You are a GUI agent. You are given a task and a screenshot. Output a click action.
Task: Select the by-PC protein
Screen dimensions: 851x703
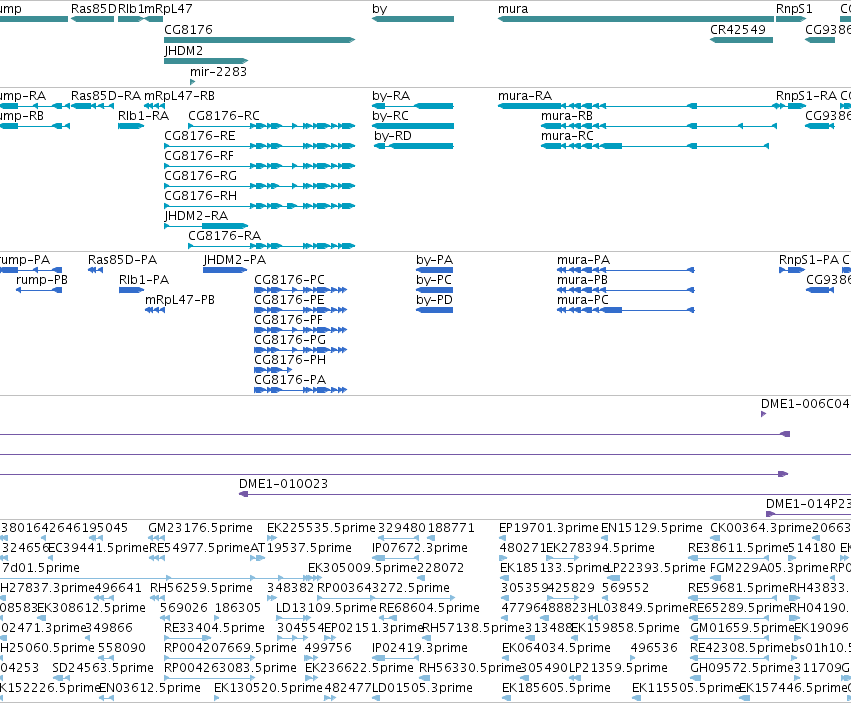434,290
